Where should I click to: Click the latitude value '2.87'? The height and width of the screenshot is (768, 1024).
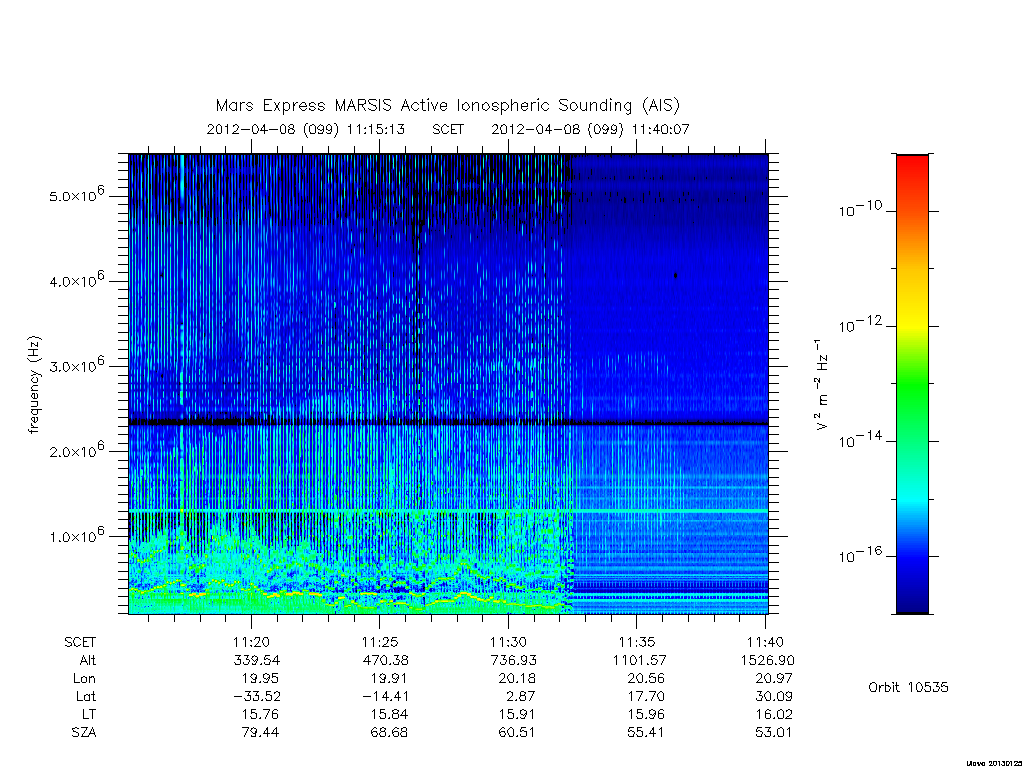tap(520, 697)
